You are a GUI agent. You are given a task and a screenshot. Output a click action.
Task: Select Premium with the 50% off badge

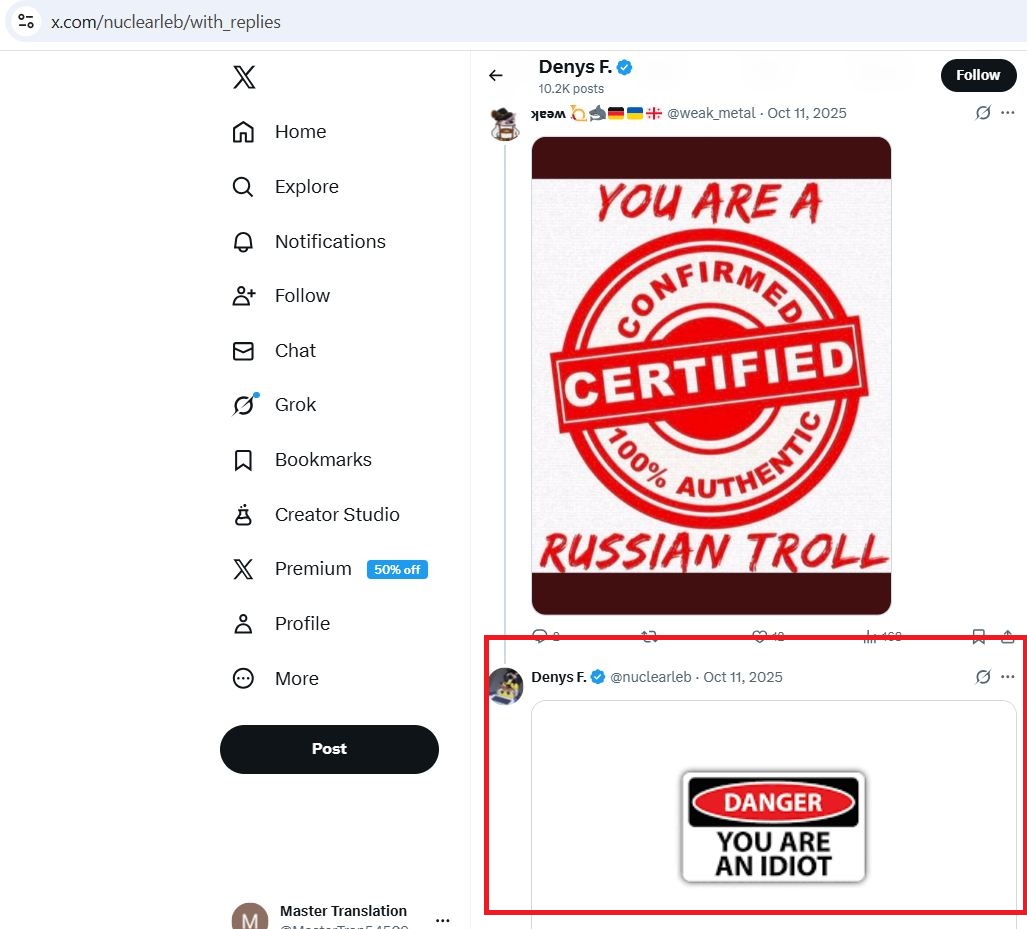pyautogui.click(x=313, y=569)
